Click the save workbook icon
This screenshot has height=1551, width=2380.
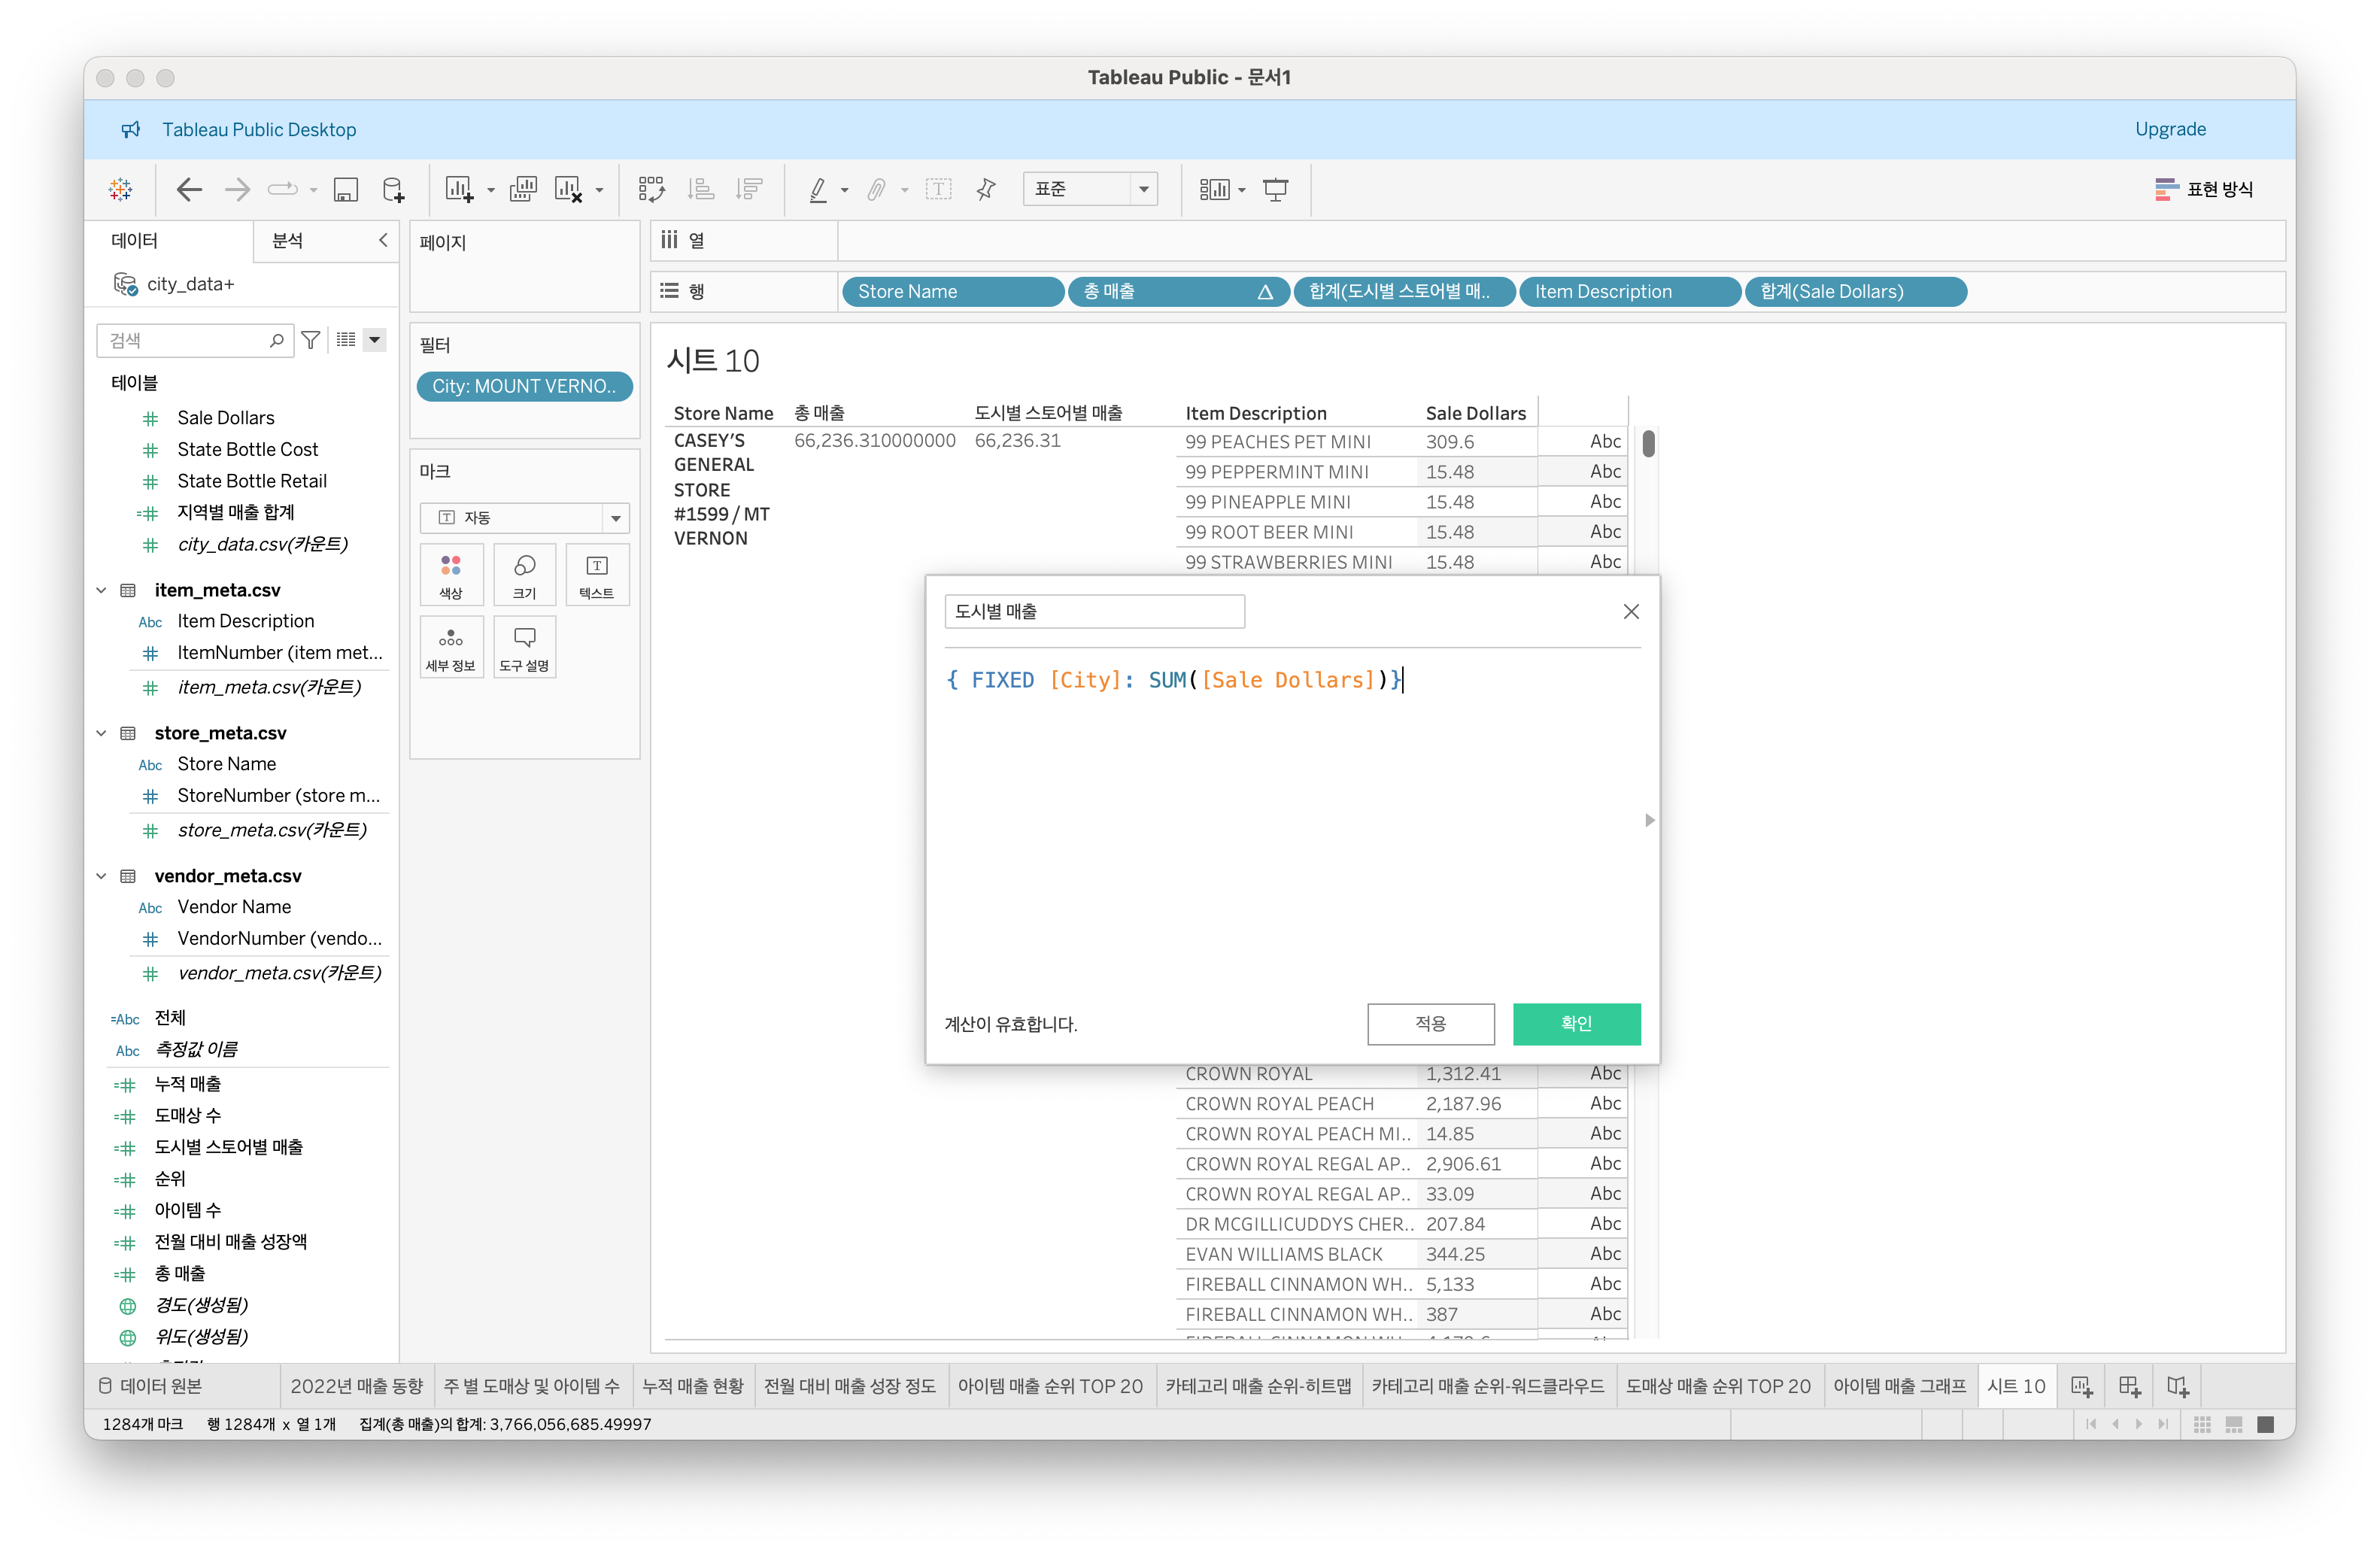[x=345, y=189]
